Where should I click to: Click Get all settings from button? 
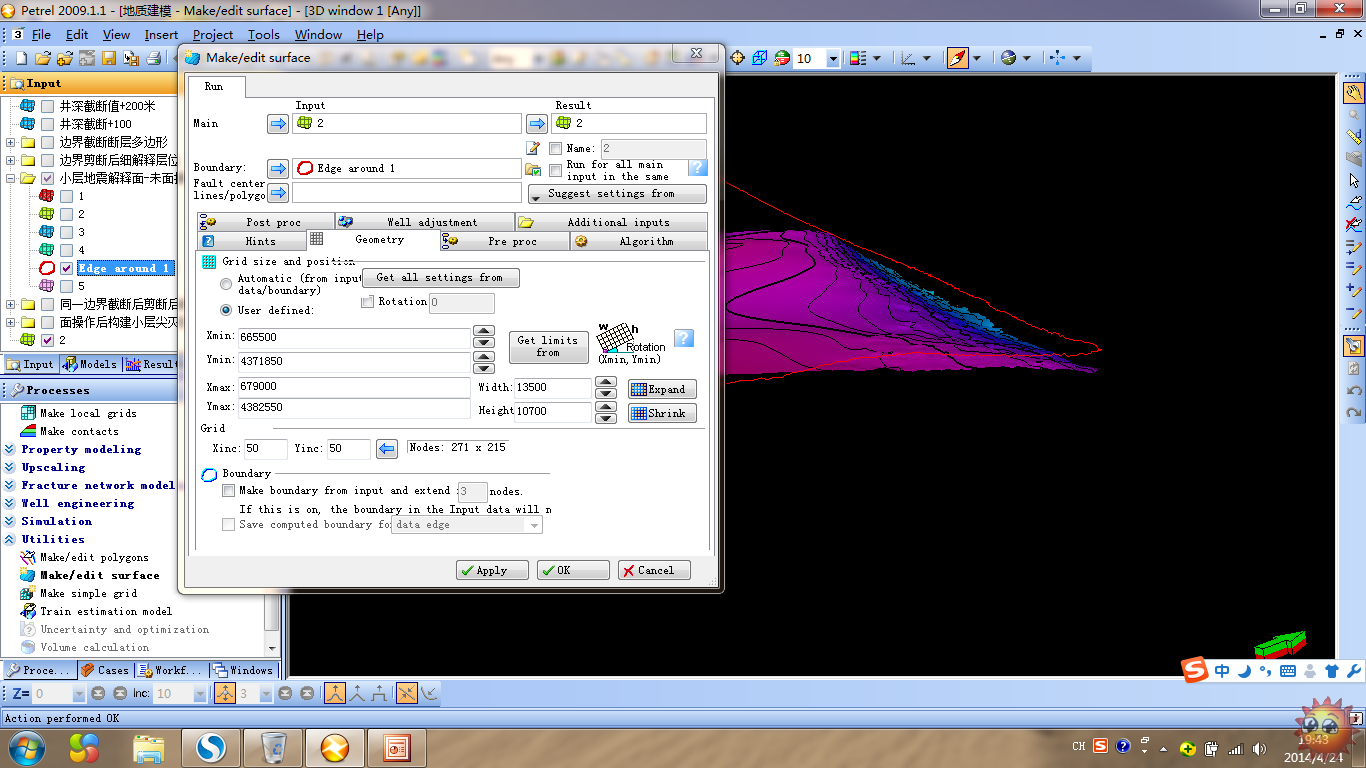point(440,277)
